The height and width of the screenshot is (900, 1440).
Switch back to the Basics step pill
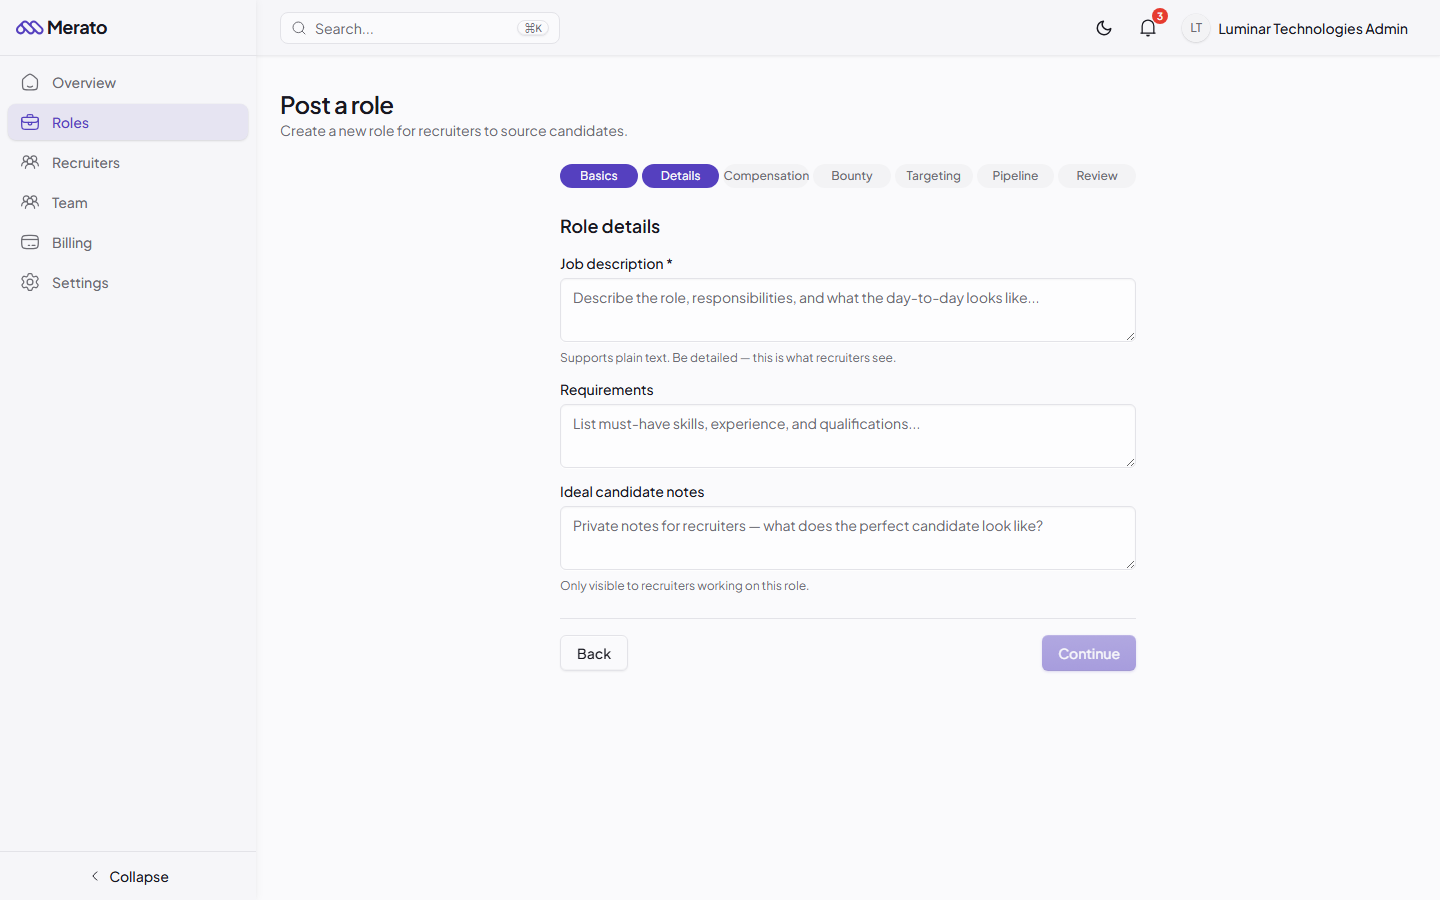coord(598,175)
